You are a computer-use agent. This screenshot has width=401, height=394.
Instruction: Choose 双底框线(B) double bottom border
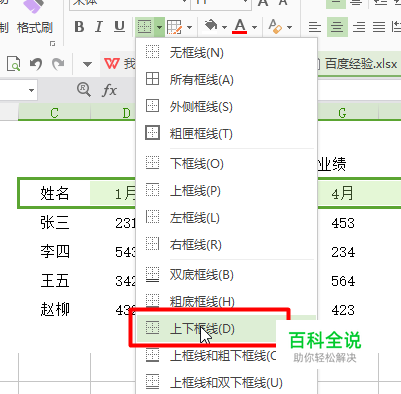click(226, 275)
